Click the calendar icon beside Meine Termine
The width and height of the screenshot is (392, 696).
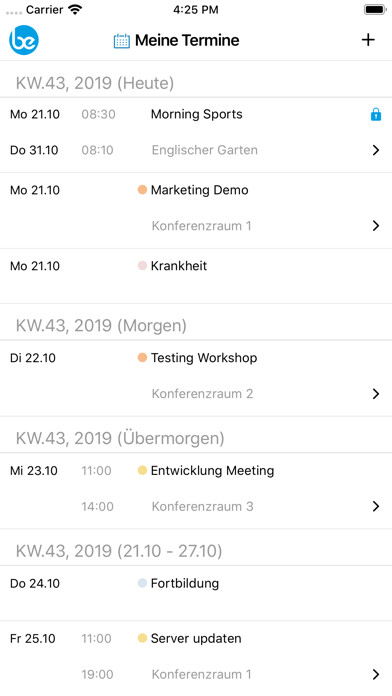pos(122,41)
